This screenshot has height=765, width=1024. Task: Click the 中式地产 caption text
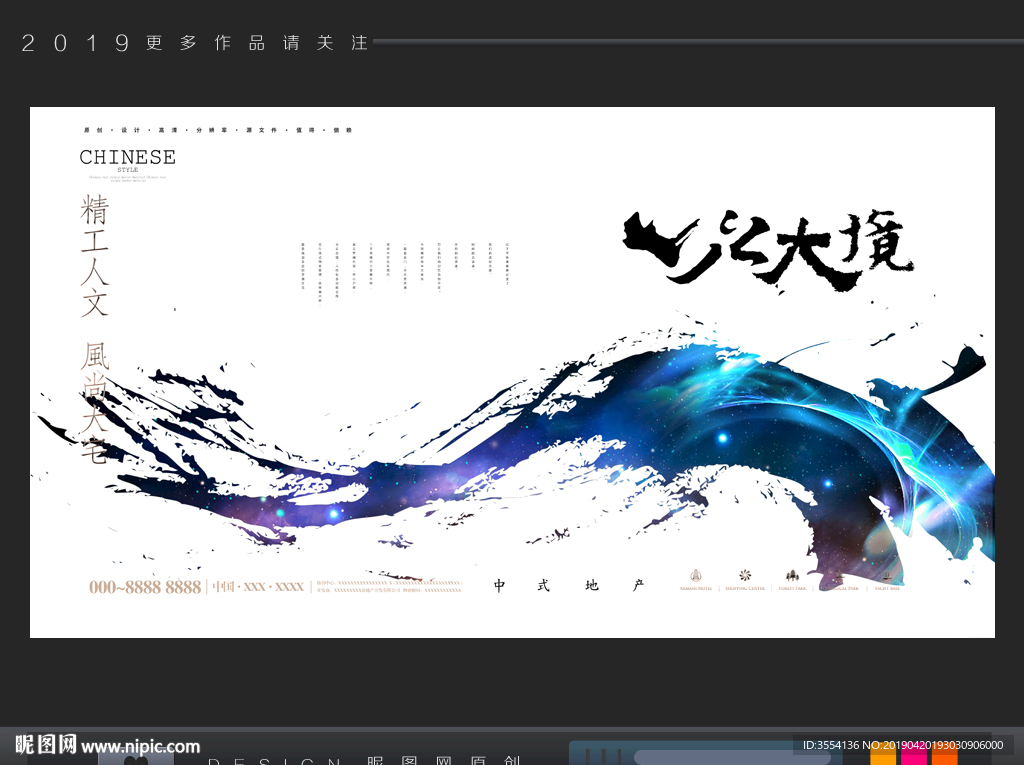point(569,585)
